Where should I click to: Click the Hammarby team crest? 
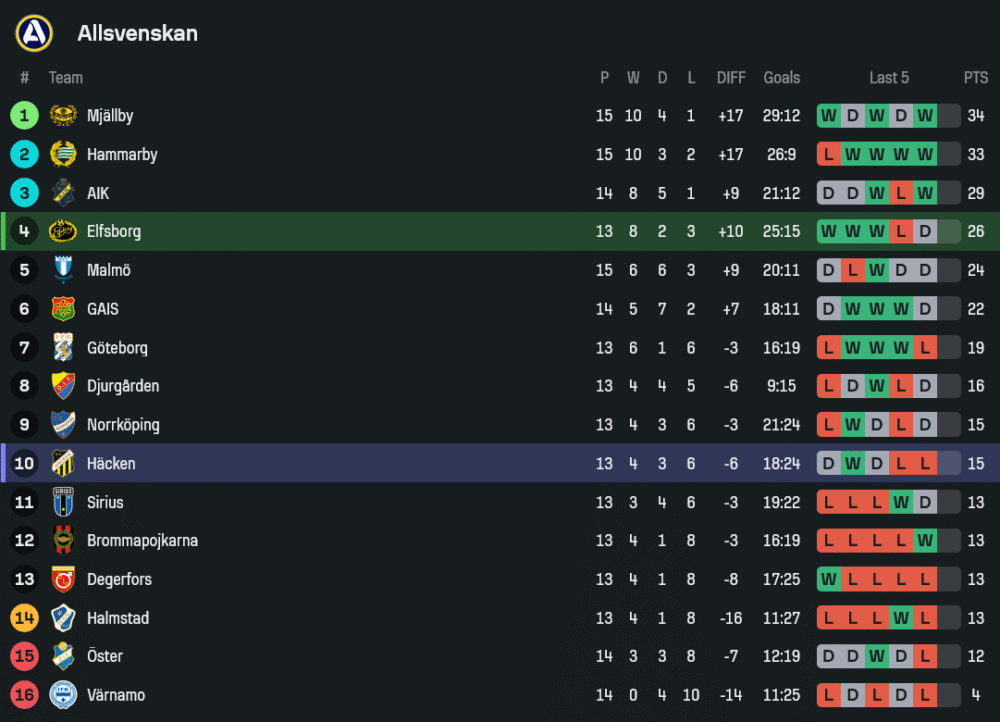[63, 154]
